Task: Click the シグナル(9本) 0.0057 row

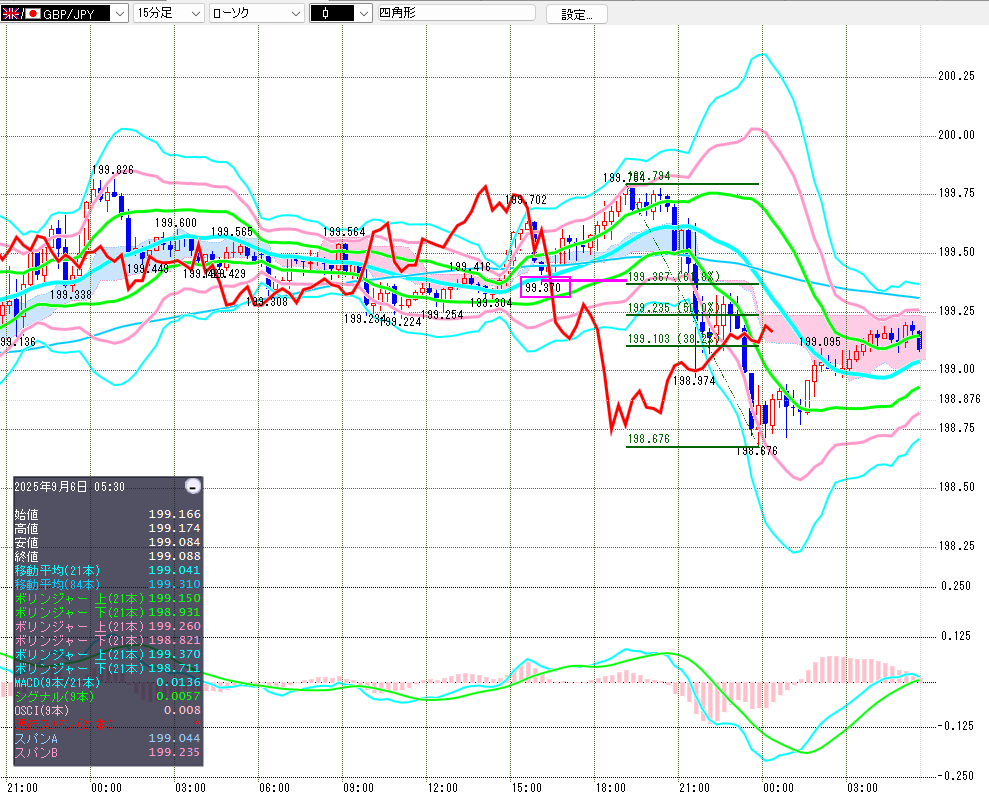Action: tap(108, 696)
